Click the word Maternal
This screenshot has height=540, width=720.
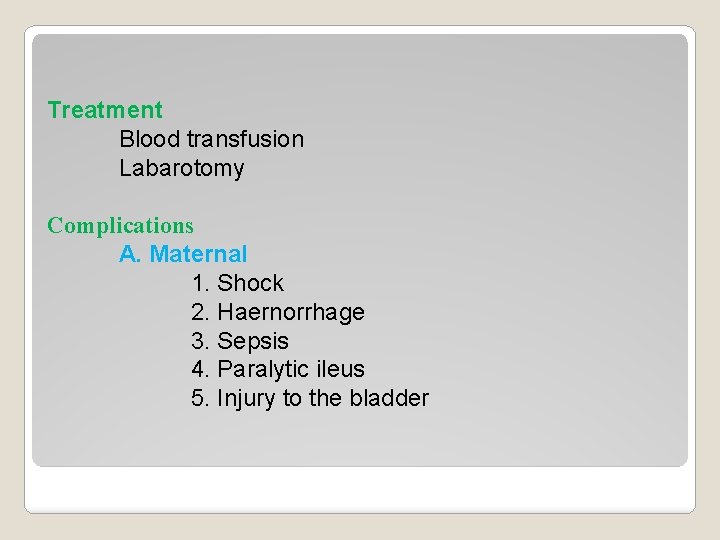click(x=198, y=254)
